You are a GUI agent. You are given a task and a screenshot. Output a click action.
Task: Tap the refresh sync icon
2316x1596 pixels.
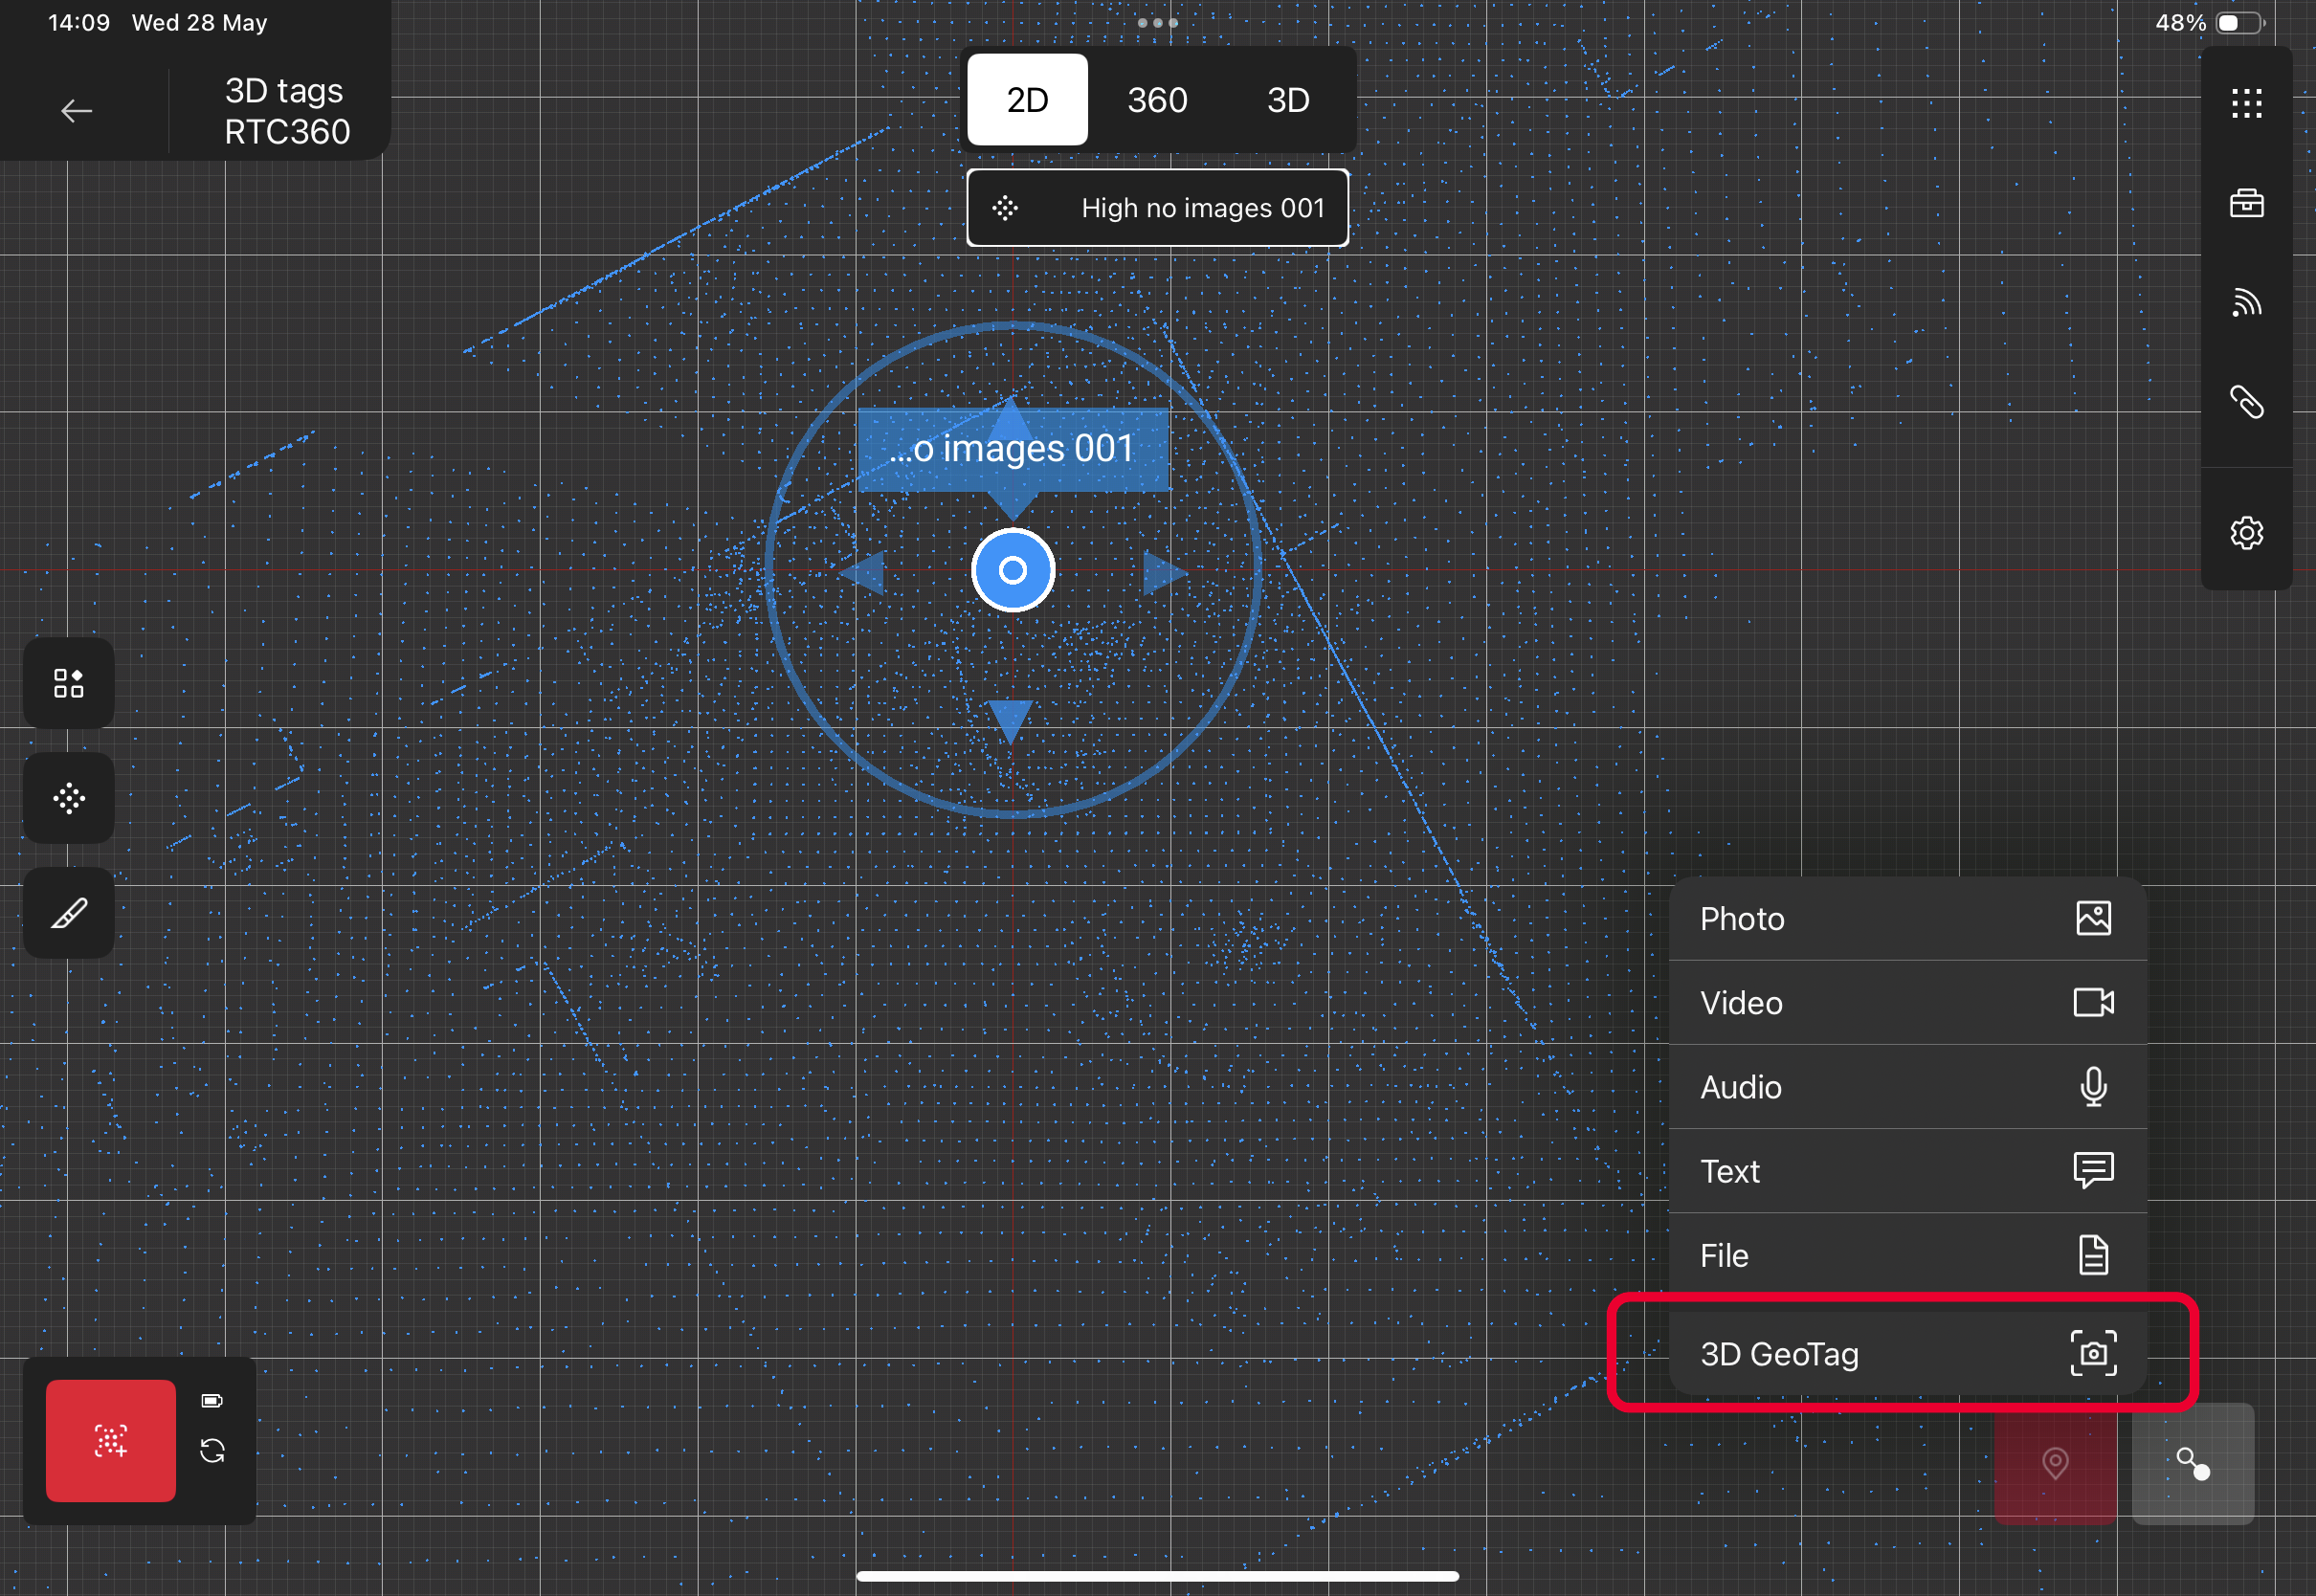tap(212, 1451)
